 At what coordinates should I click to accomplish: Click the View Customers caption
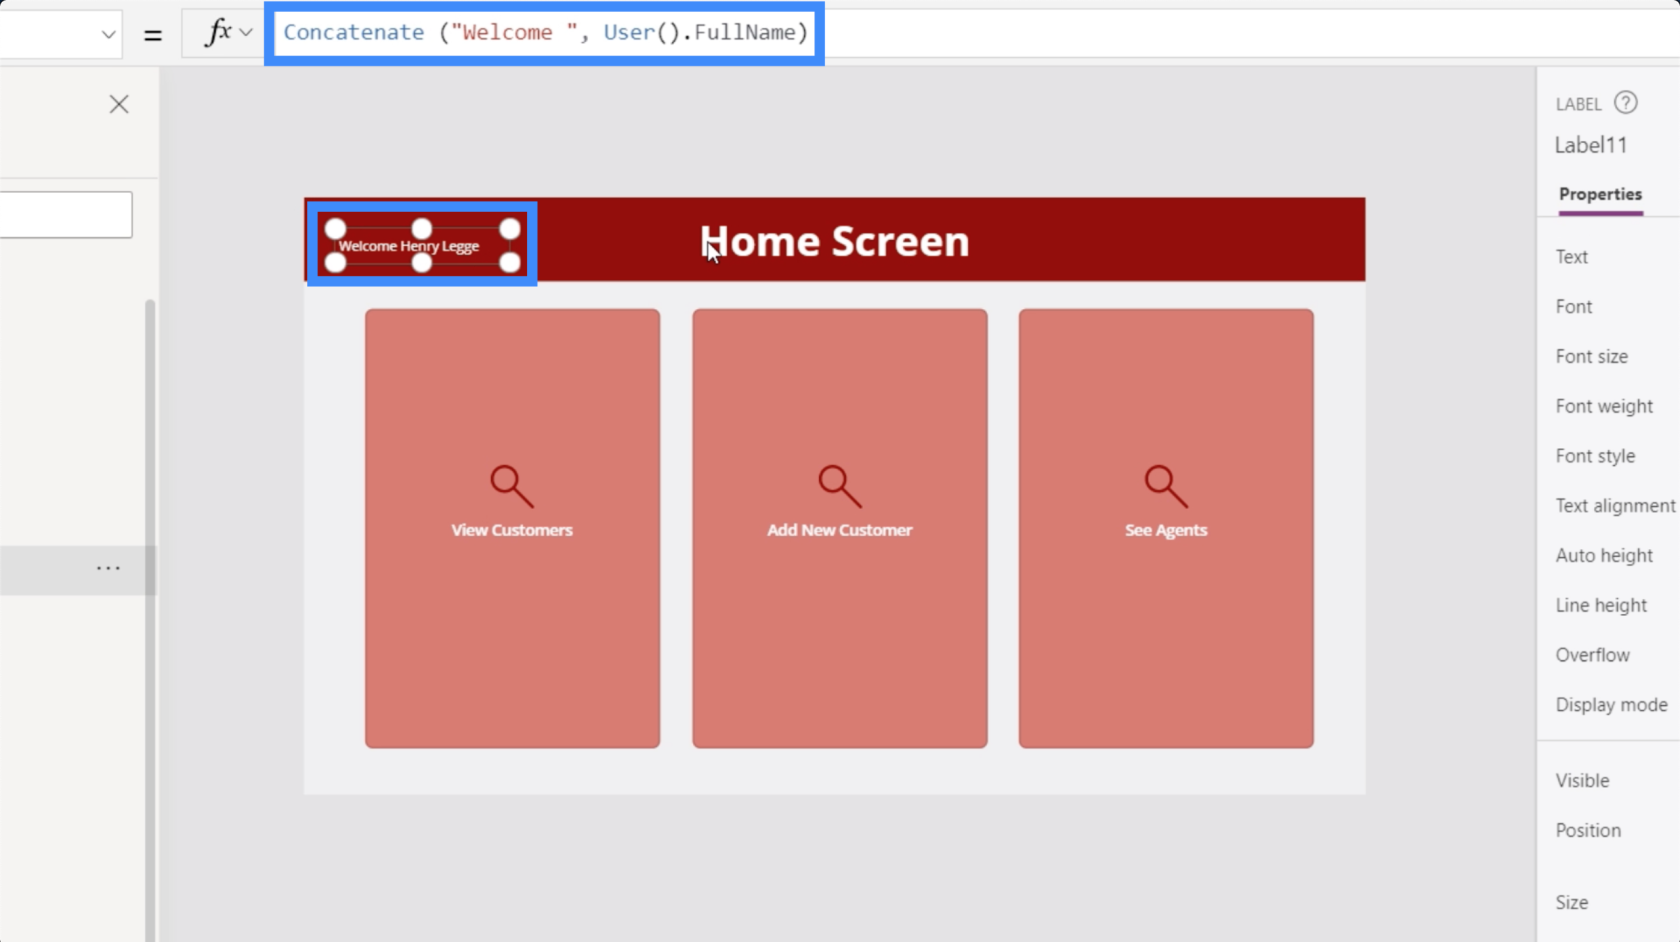tap(512, 530)
